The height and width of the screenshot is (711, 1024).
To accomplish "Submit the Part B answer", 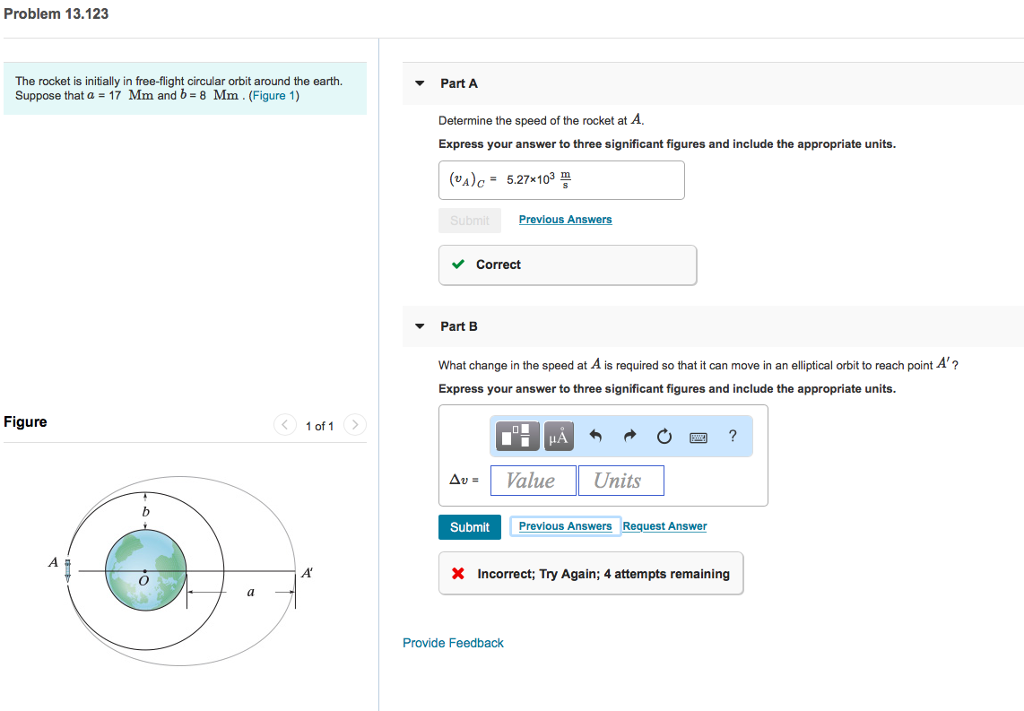I will pyautogui.click(x=470, y=527).
